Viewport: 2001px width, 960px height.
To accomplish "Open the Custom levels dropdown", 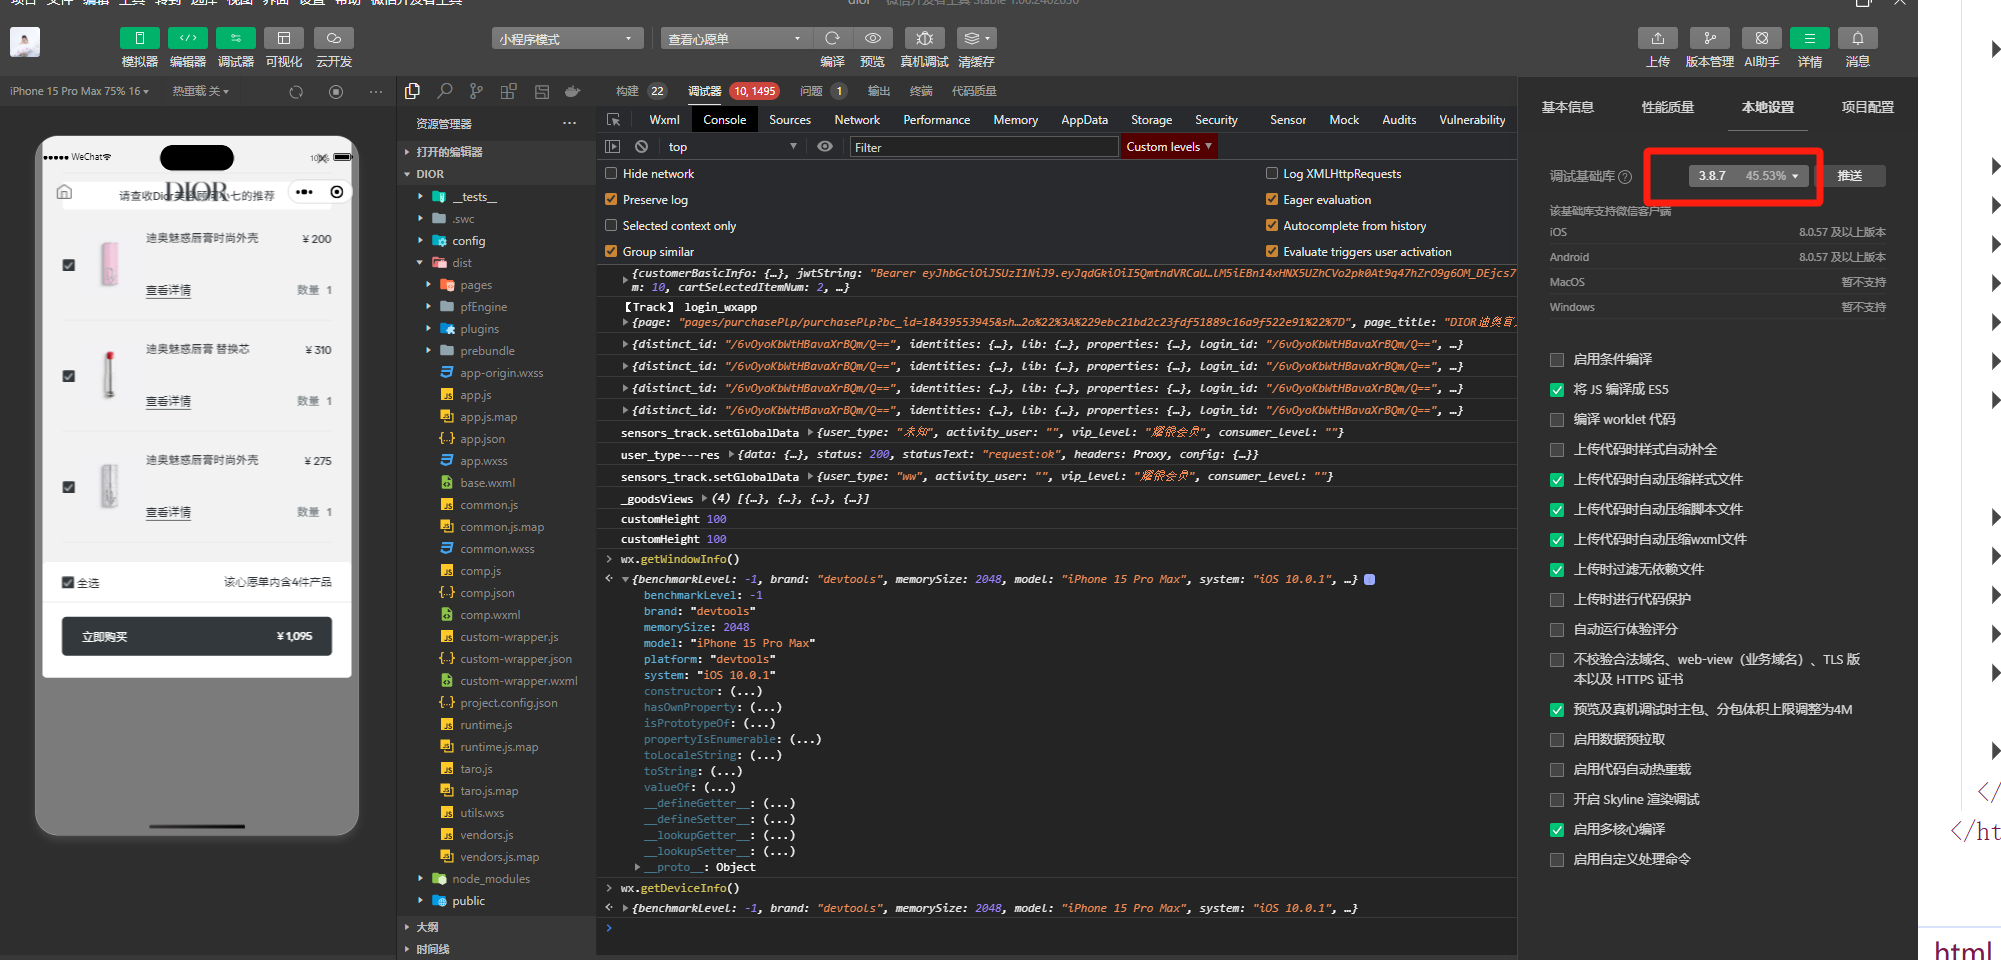I will (1169, 147).
